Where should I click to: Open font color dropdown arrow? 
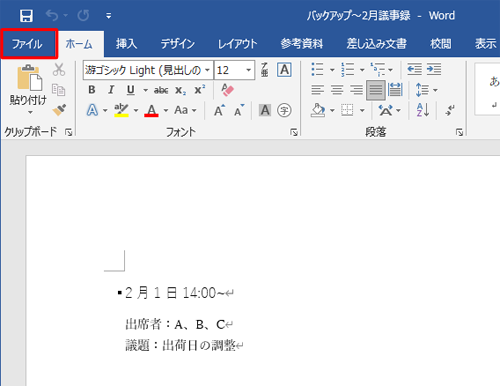(x=166, y=110)
